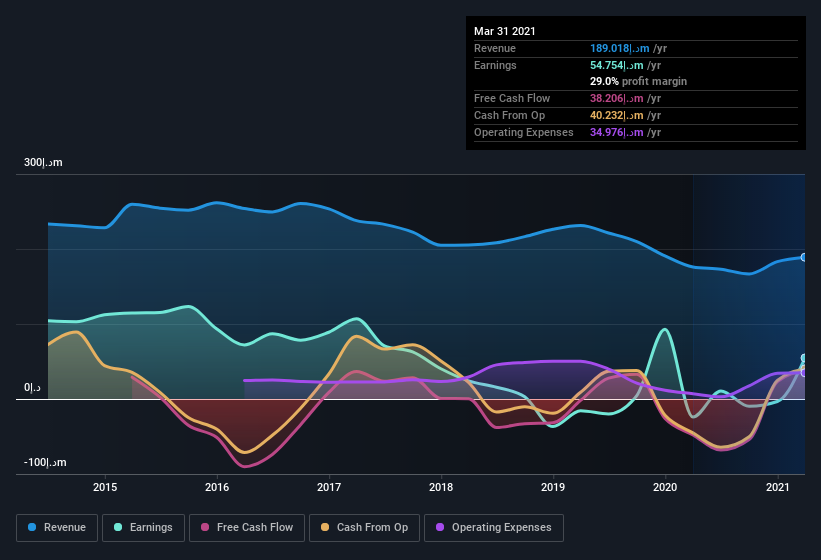Click the 2021 x-axis label
Screen dimensions: 821x560
click(x=778, y=487)
